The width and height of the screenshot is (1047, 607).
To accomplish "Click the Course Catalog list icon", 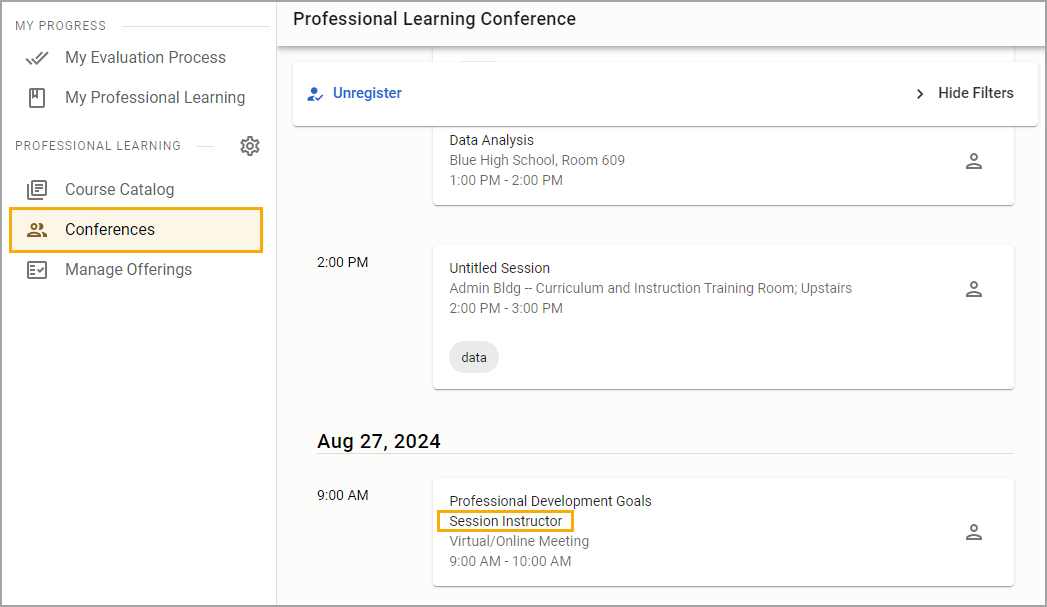I will (37, 190).
